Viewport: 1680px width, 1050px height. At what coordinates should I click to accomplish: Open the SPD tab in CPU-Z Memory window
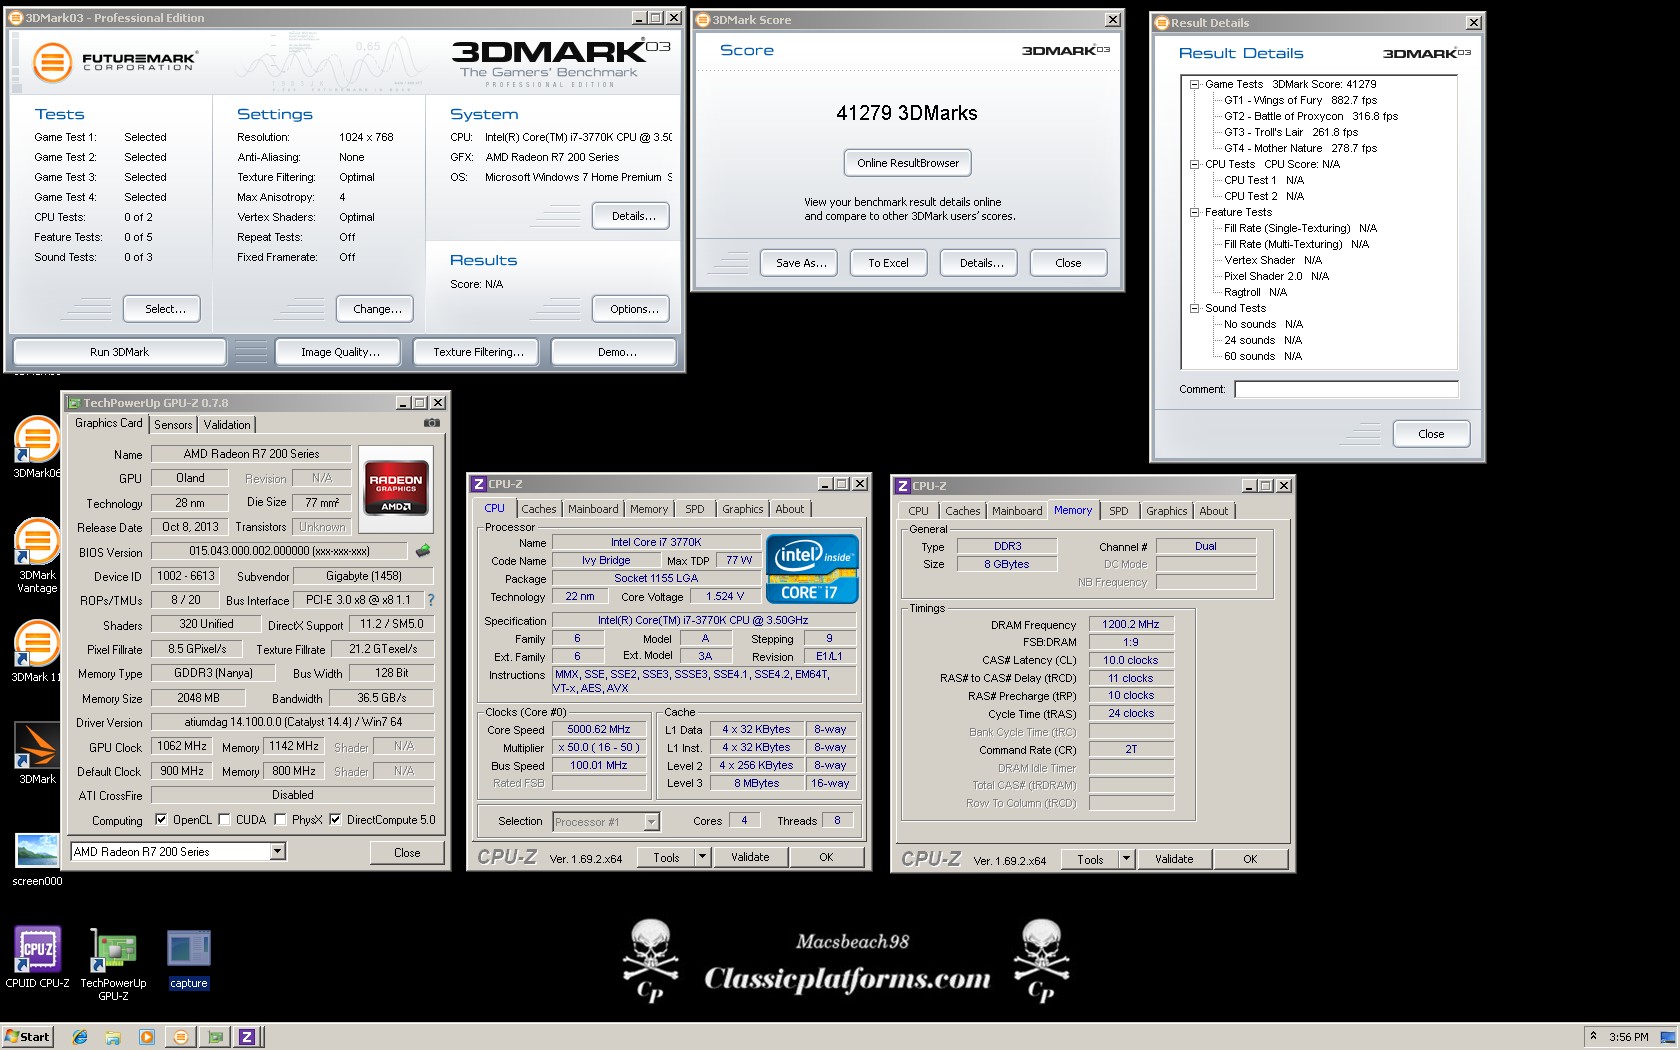click(1119, 511)
